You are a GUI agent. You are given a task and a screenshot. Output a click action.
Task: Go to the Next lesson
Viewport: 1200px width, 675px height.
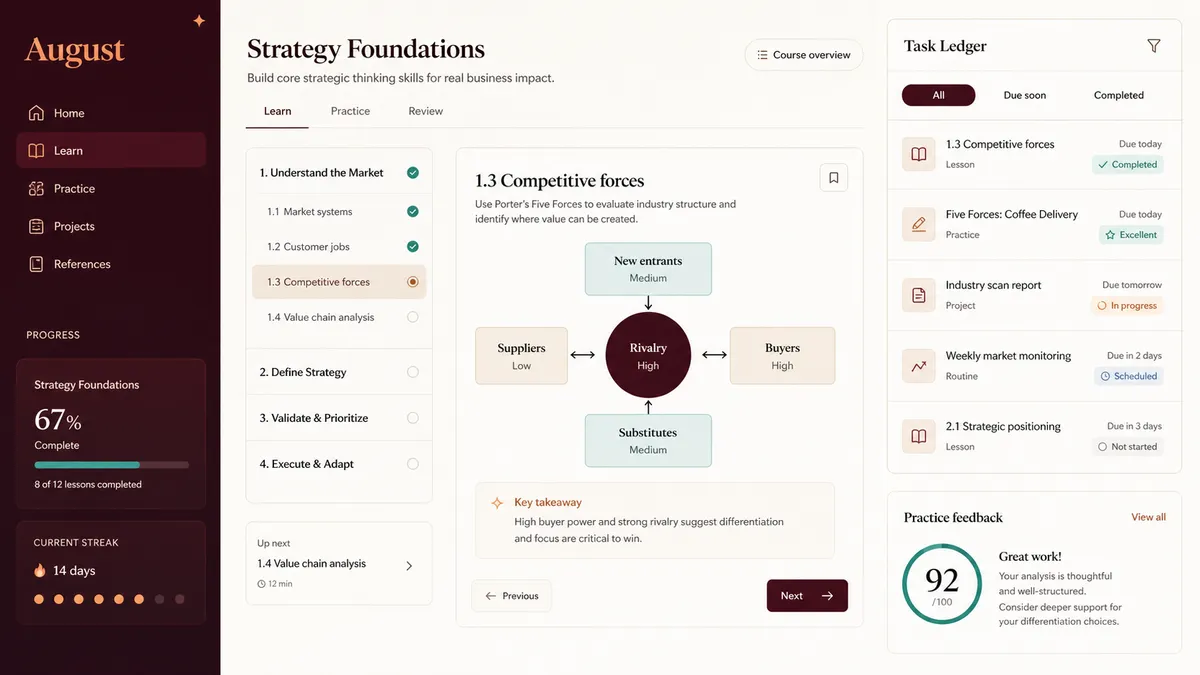click(x=807, y=596)
